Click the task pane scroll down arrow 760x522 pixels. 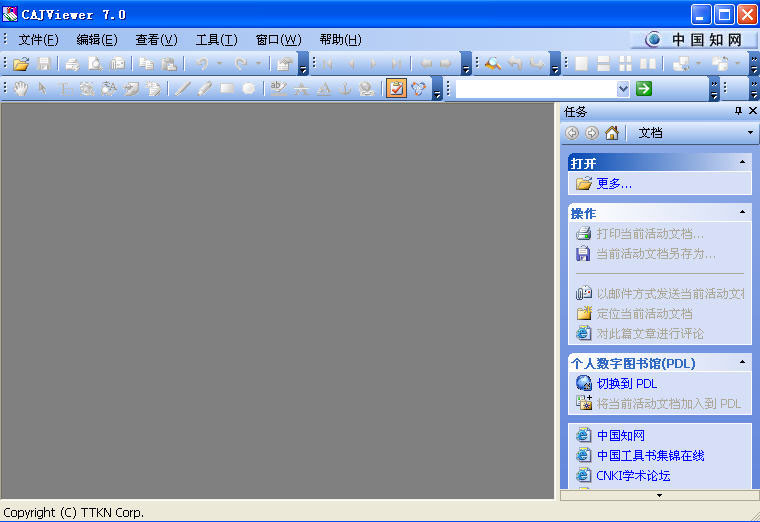point(659,495)
